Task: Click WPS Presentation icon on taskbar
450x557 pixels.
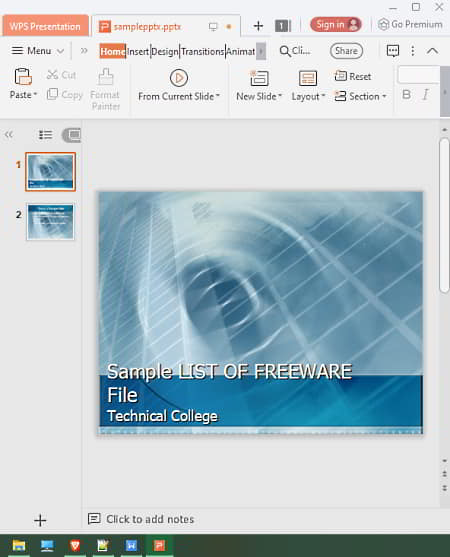Action: click(x=159, y=545)
